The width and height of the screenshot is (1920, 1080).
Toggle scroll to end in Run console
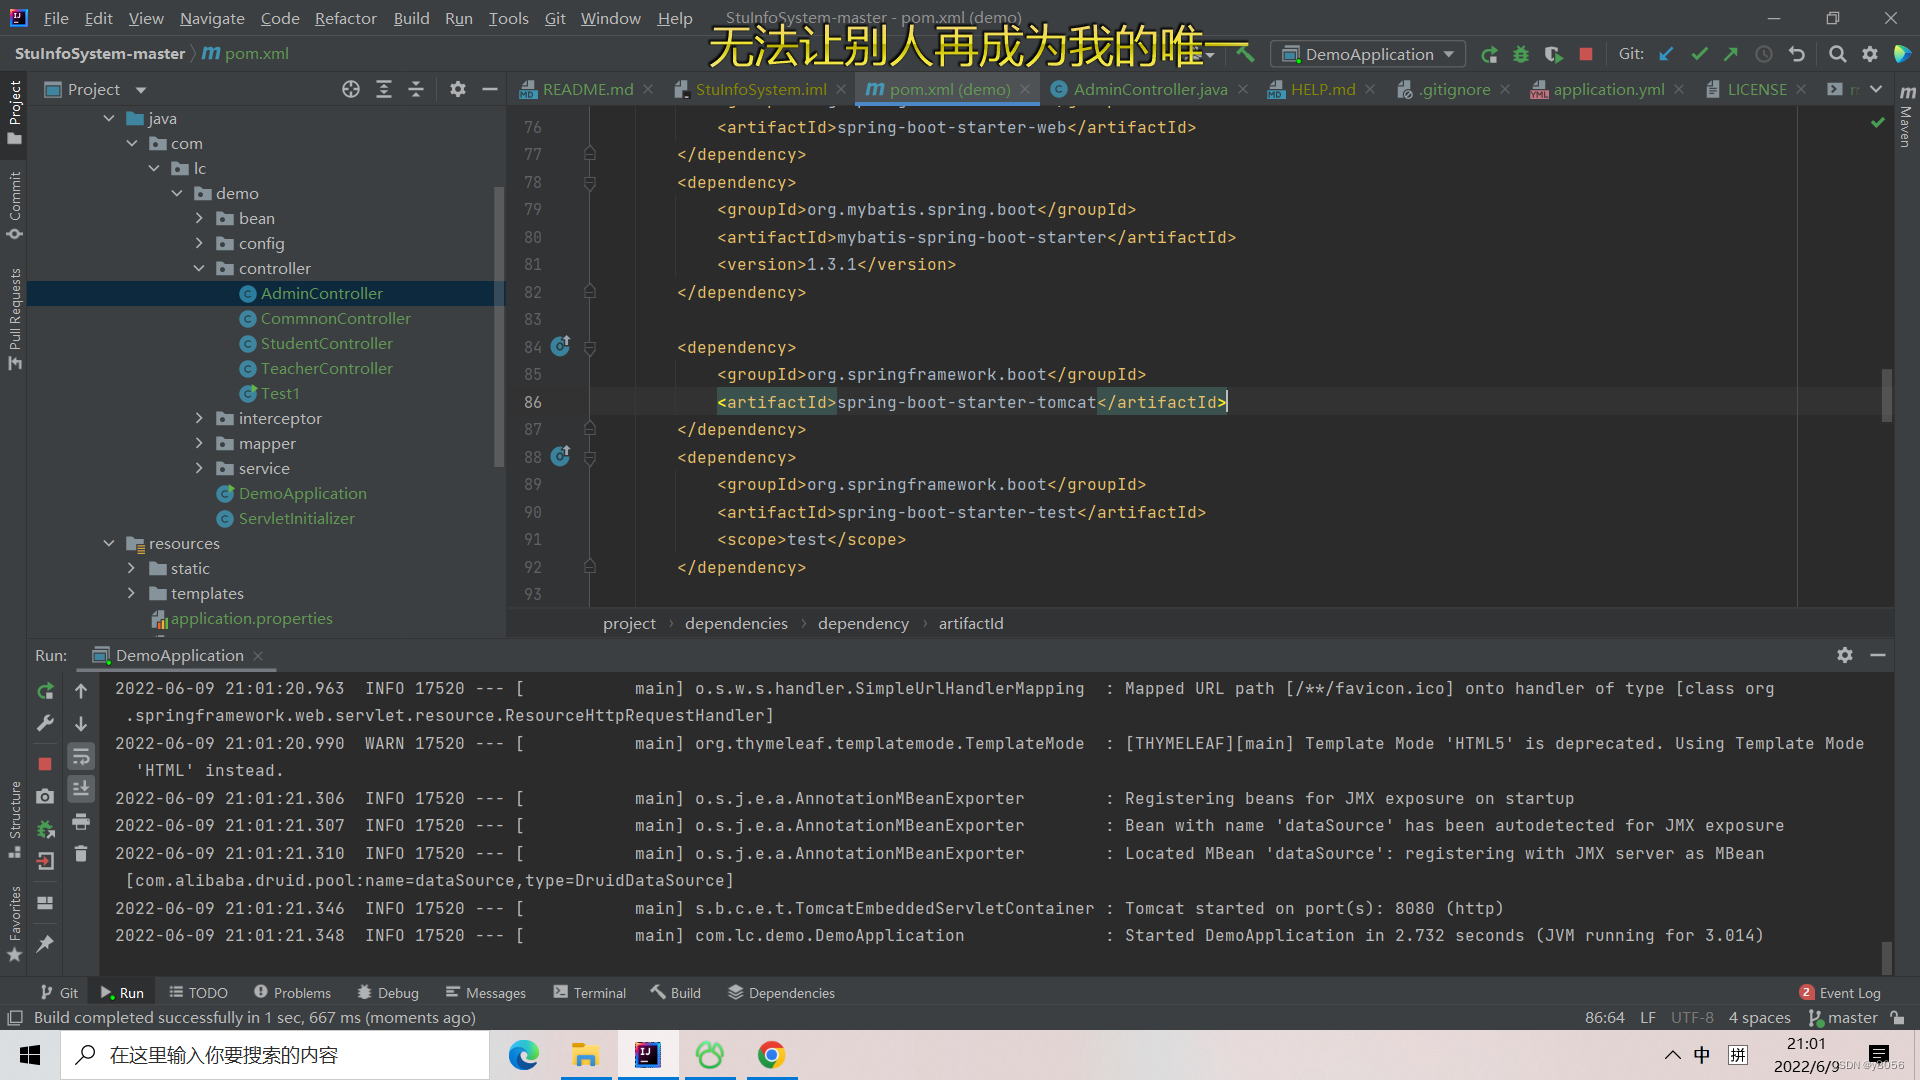pos(81,789)
